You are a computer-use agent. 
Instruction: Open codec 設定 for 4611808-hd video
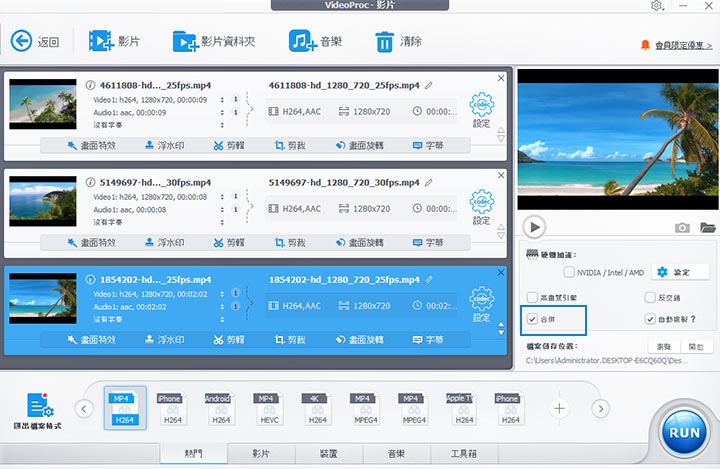pyautogui.click(x=482, y=110)
